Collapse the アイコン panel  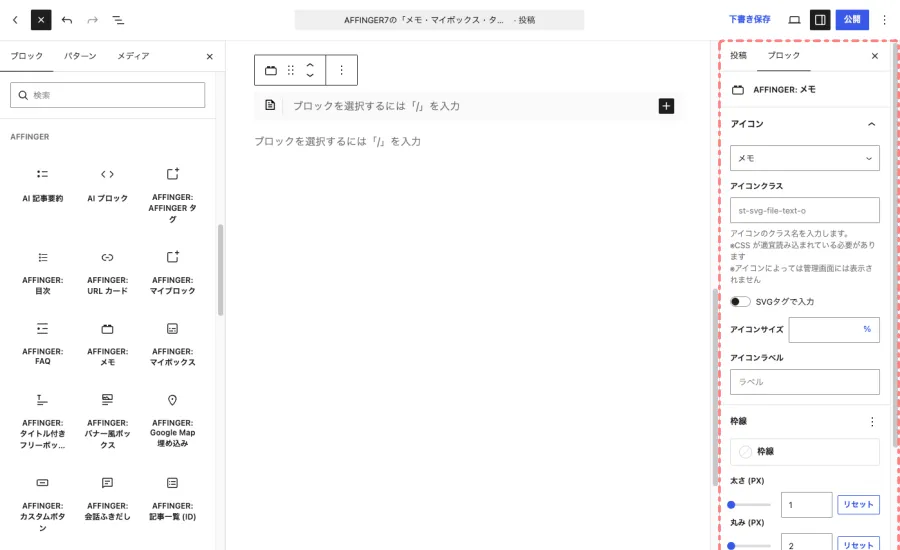(x=804, y=124)
